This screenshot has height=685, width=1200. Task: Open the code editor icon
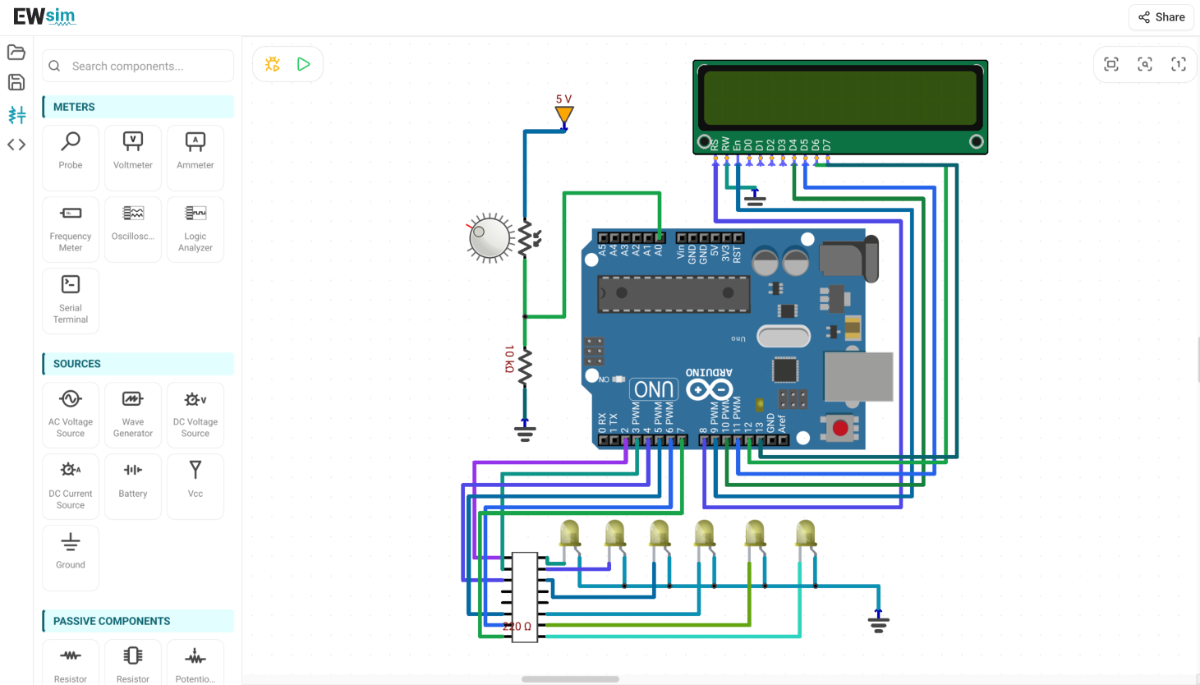16,144
